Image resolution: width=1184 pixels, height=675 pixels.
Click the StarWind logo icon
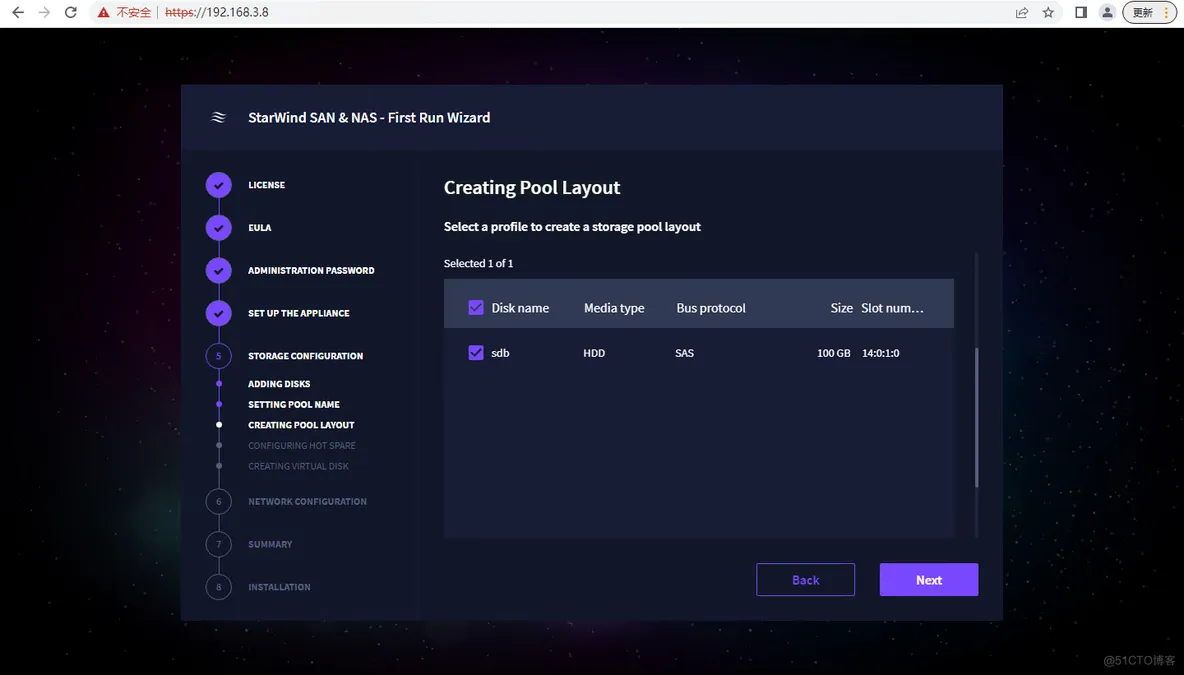[x=218, y=117]
